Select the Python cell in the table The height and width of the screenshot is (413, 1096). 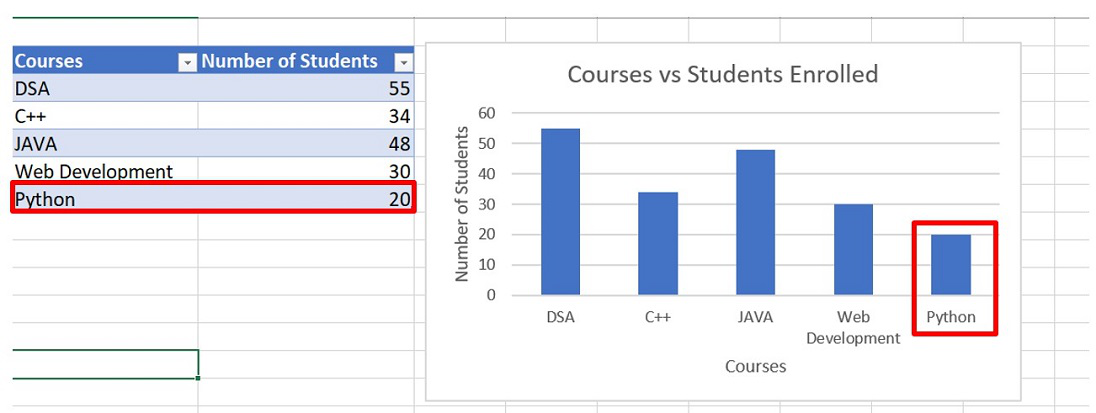point(100,199)
